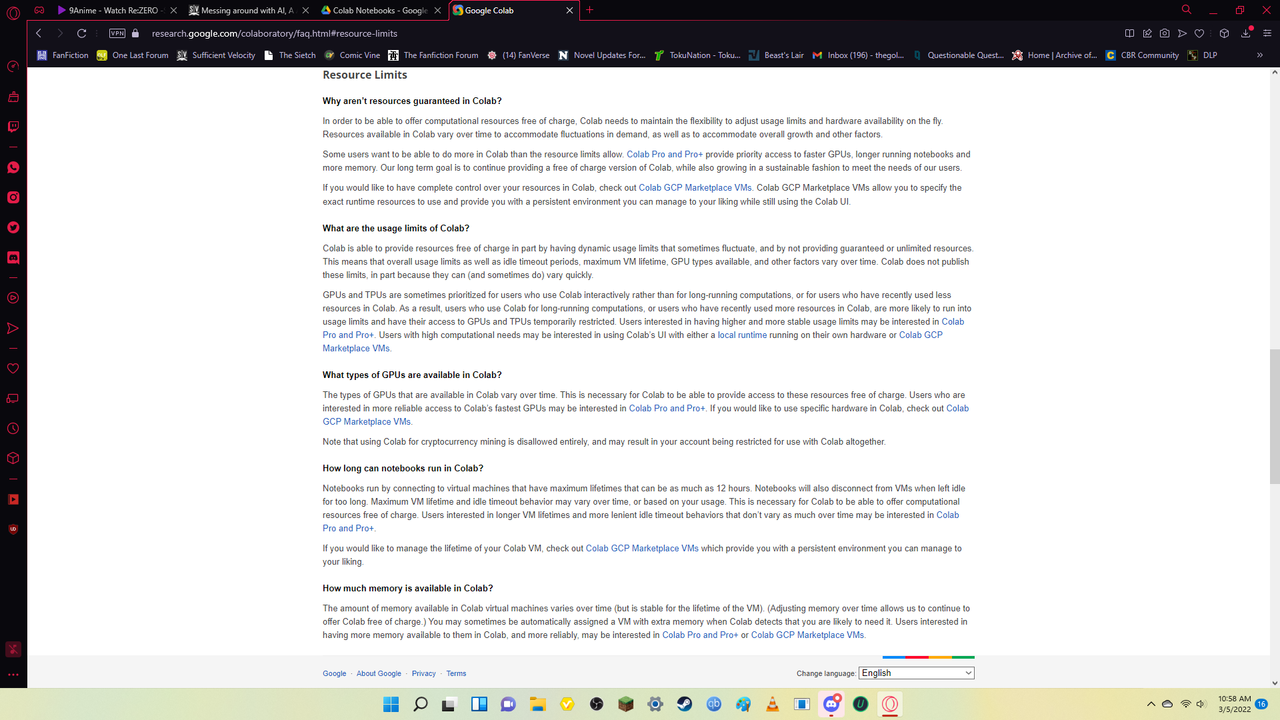The width and height of the screenshot is (1280, 720).
Task: Open GX Corner gamepad icon in tab bar
Action: [40, 10]
